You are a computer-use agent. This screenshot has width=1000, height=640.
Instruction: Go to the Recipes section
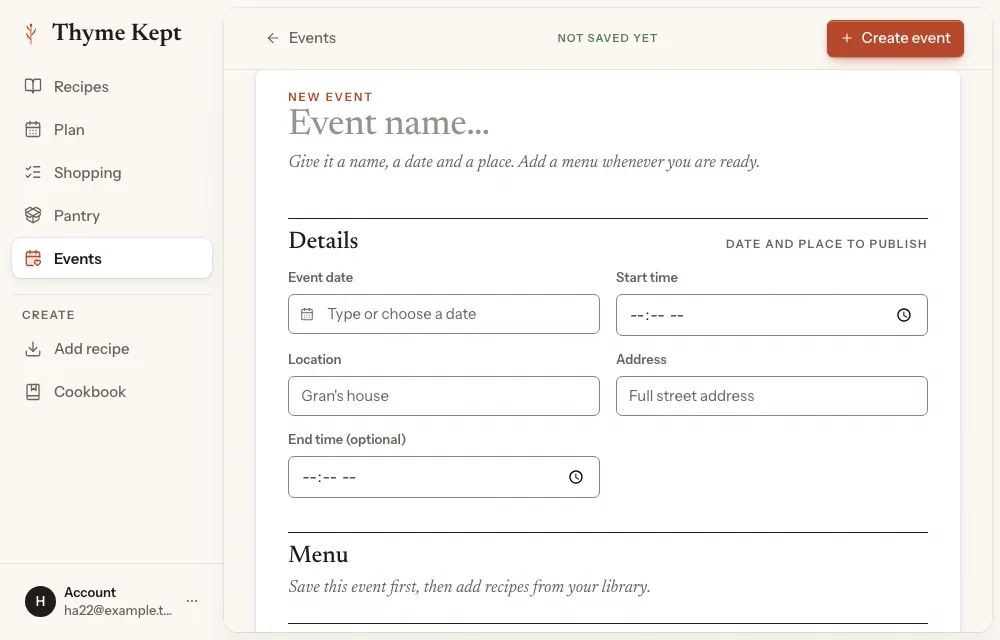tap(112, 87)
